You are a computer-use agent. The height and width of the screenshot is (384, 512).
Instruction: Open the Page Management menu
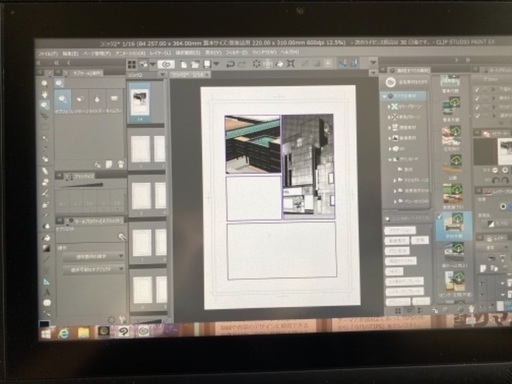coord(96,53)
